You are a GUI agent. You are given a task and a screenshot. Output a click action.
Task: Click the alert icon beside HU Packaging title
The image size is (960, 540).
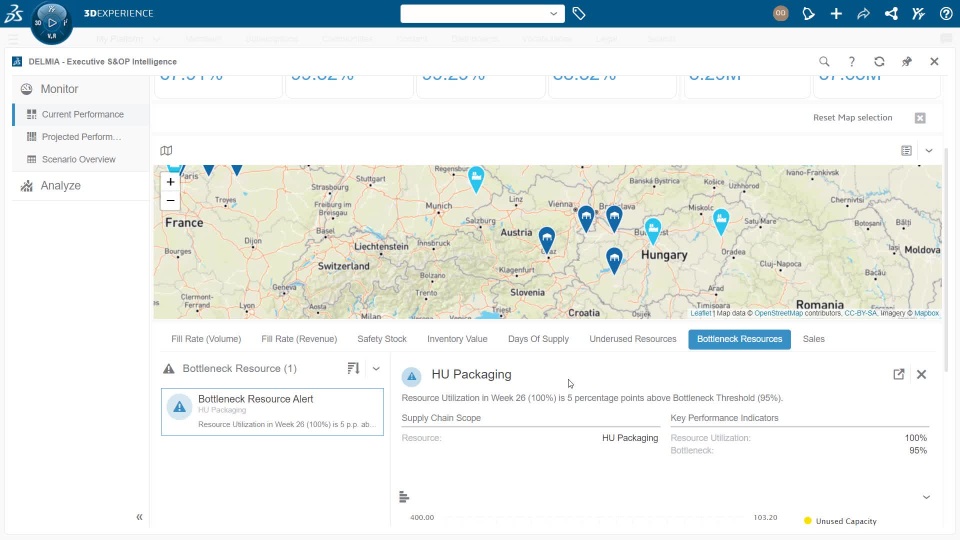point(411,377)
